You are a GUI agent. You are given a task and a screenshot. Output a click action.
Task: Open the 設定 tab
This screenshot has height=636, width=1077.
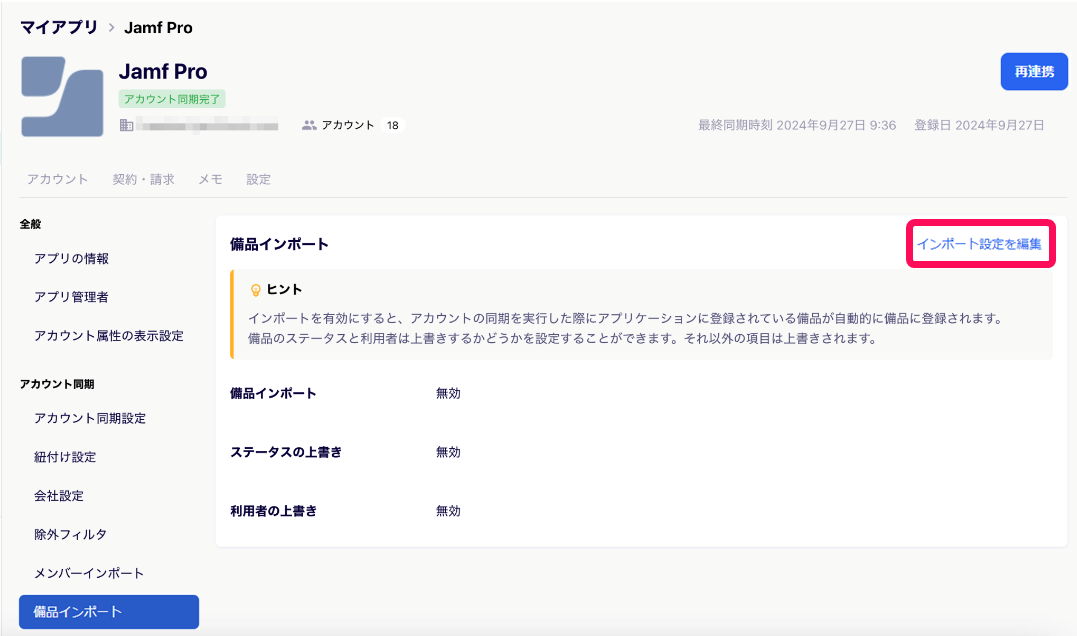[x=258, y=179]
